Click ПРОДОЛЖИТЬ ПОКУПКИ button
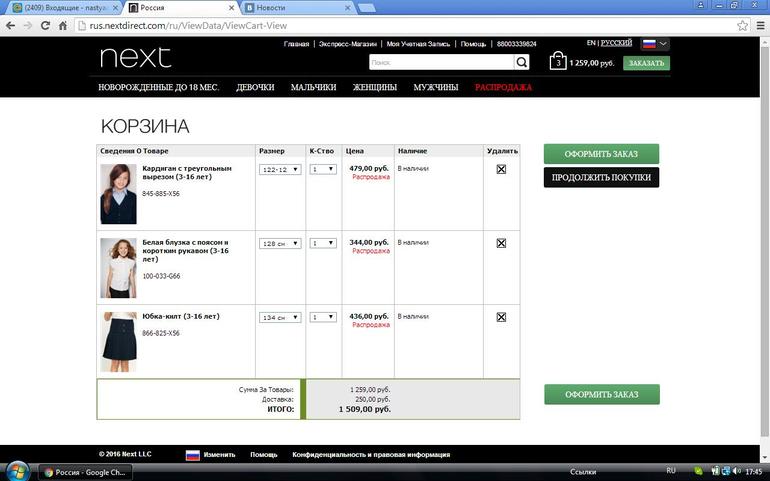This screenshot has width=770, height=481. (601, 178)
